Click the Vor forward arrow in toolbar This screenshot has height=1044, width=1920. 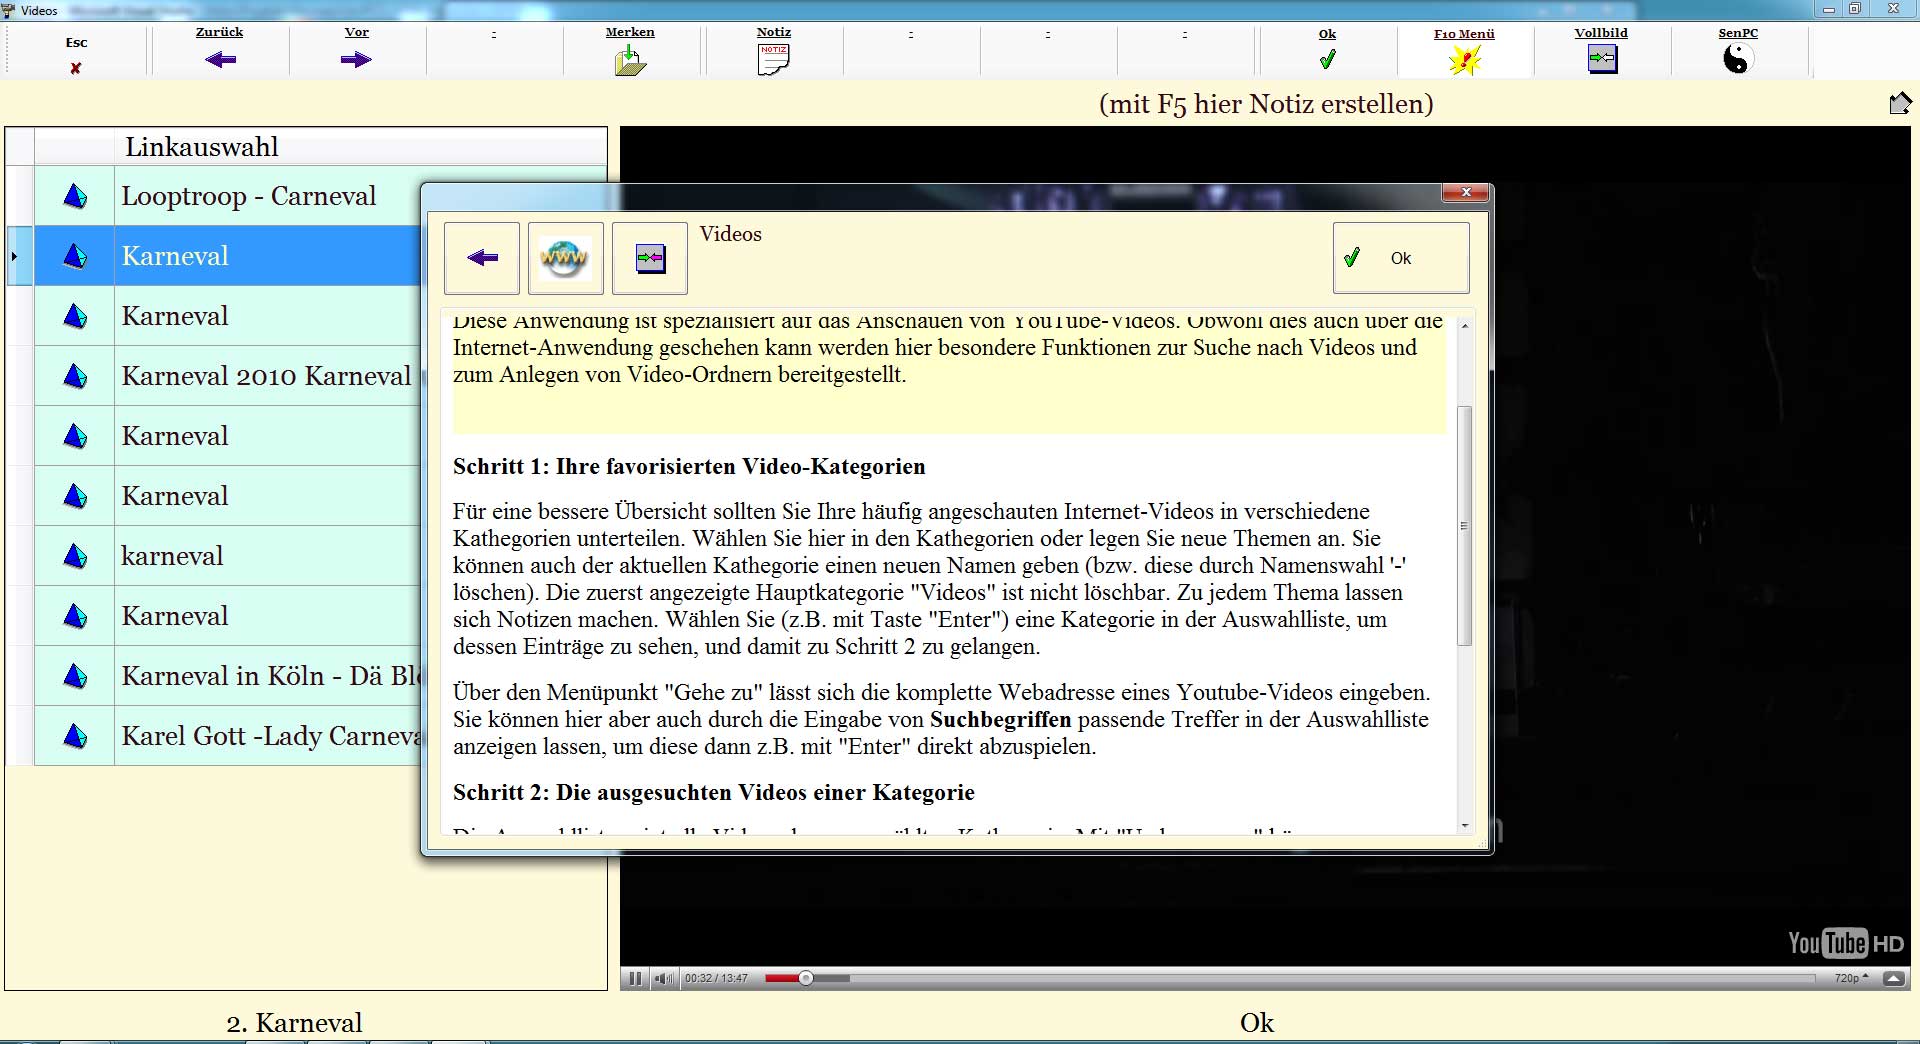356,59
